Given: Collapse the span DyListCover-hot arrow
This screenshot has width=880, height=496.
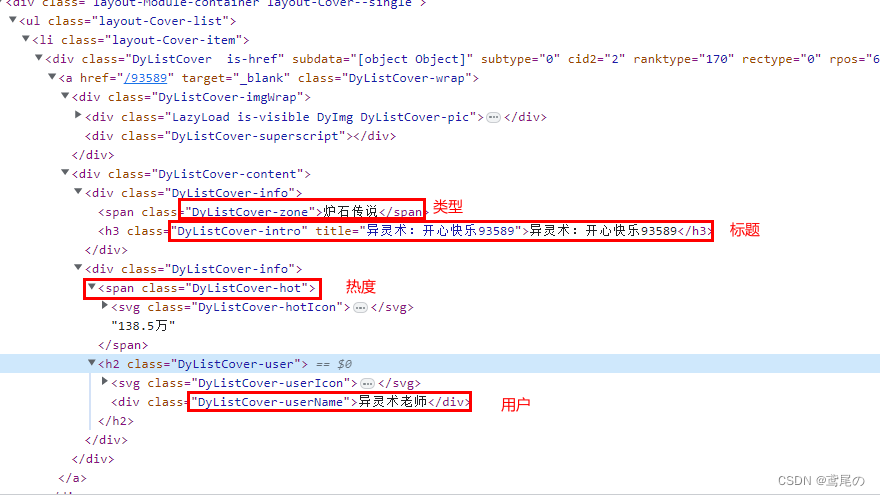Looking at the screenshot, I should 91,287.
